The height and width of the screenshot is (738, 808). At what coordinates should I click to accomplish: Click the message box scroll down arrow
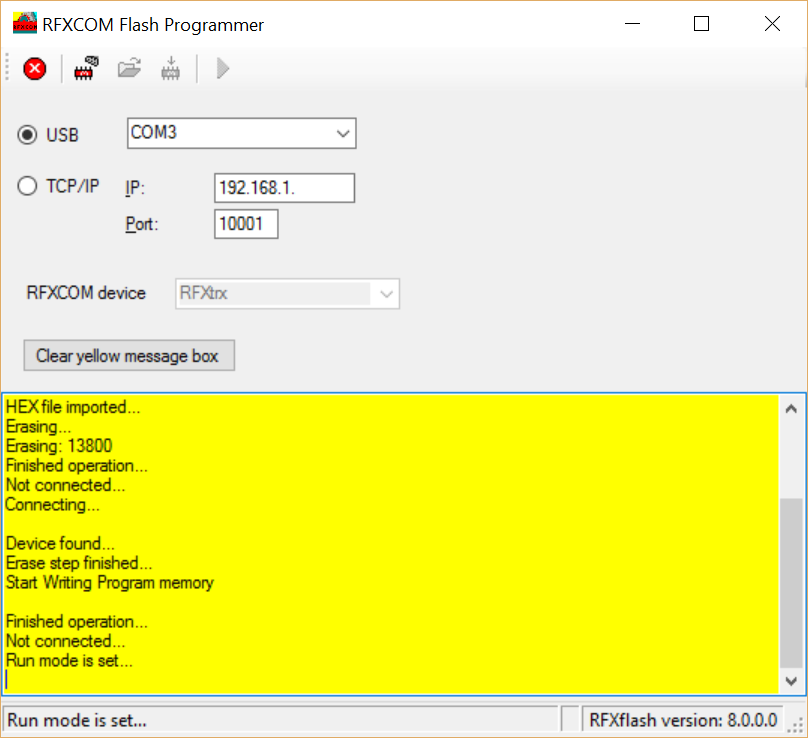792,681
